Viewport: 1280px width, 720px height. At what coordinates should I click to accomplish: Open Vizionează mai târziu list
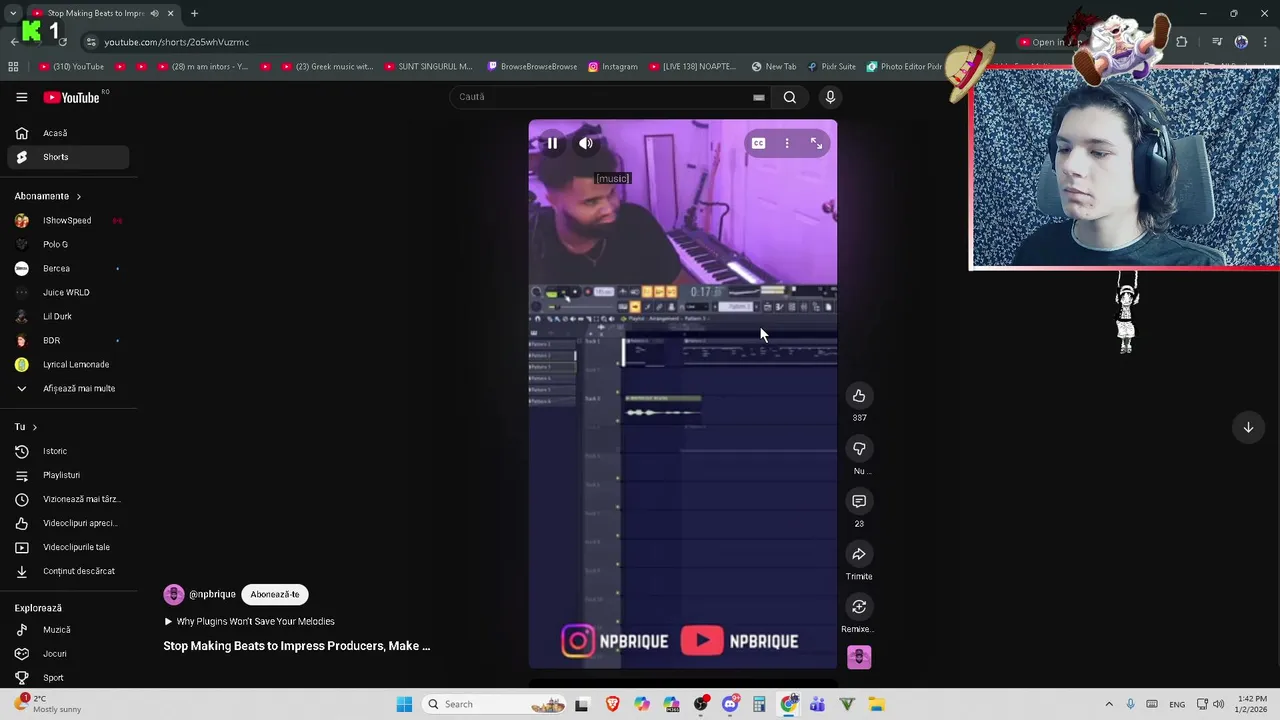tap(68, 499)
